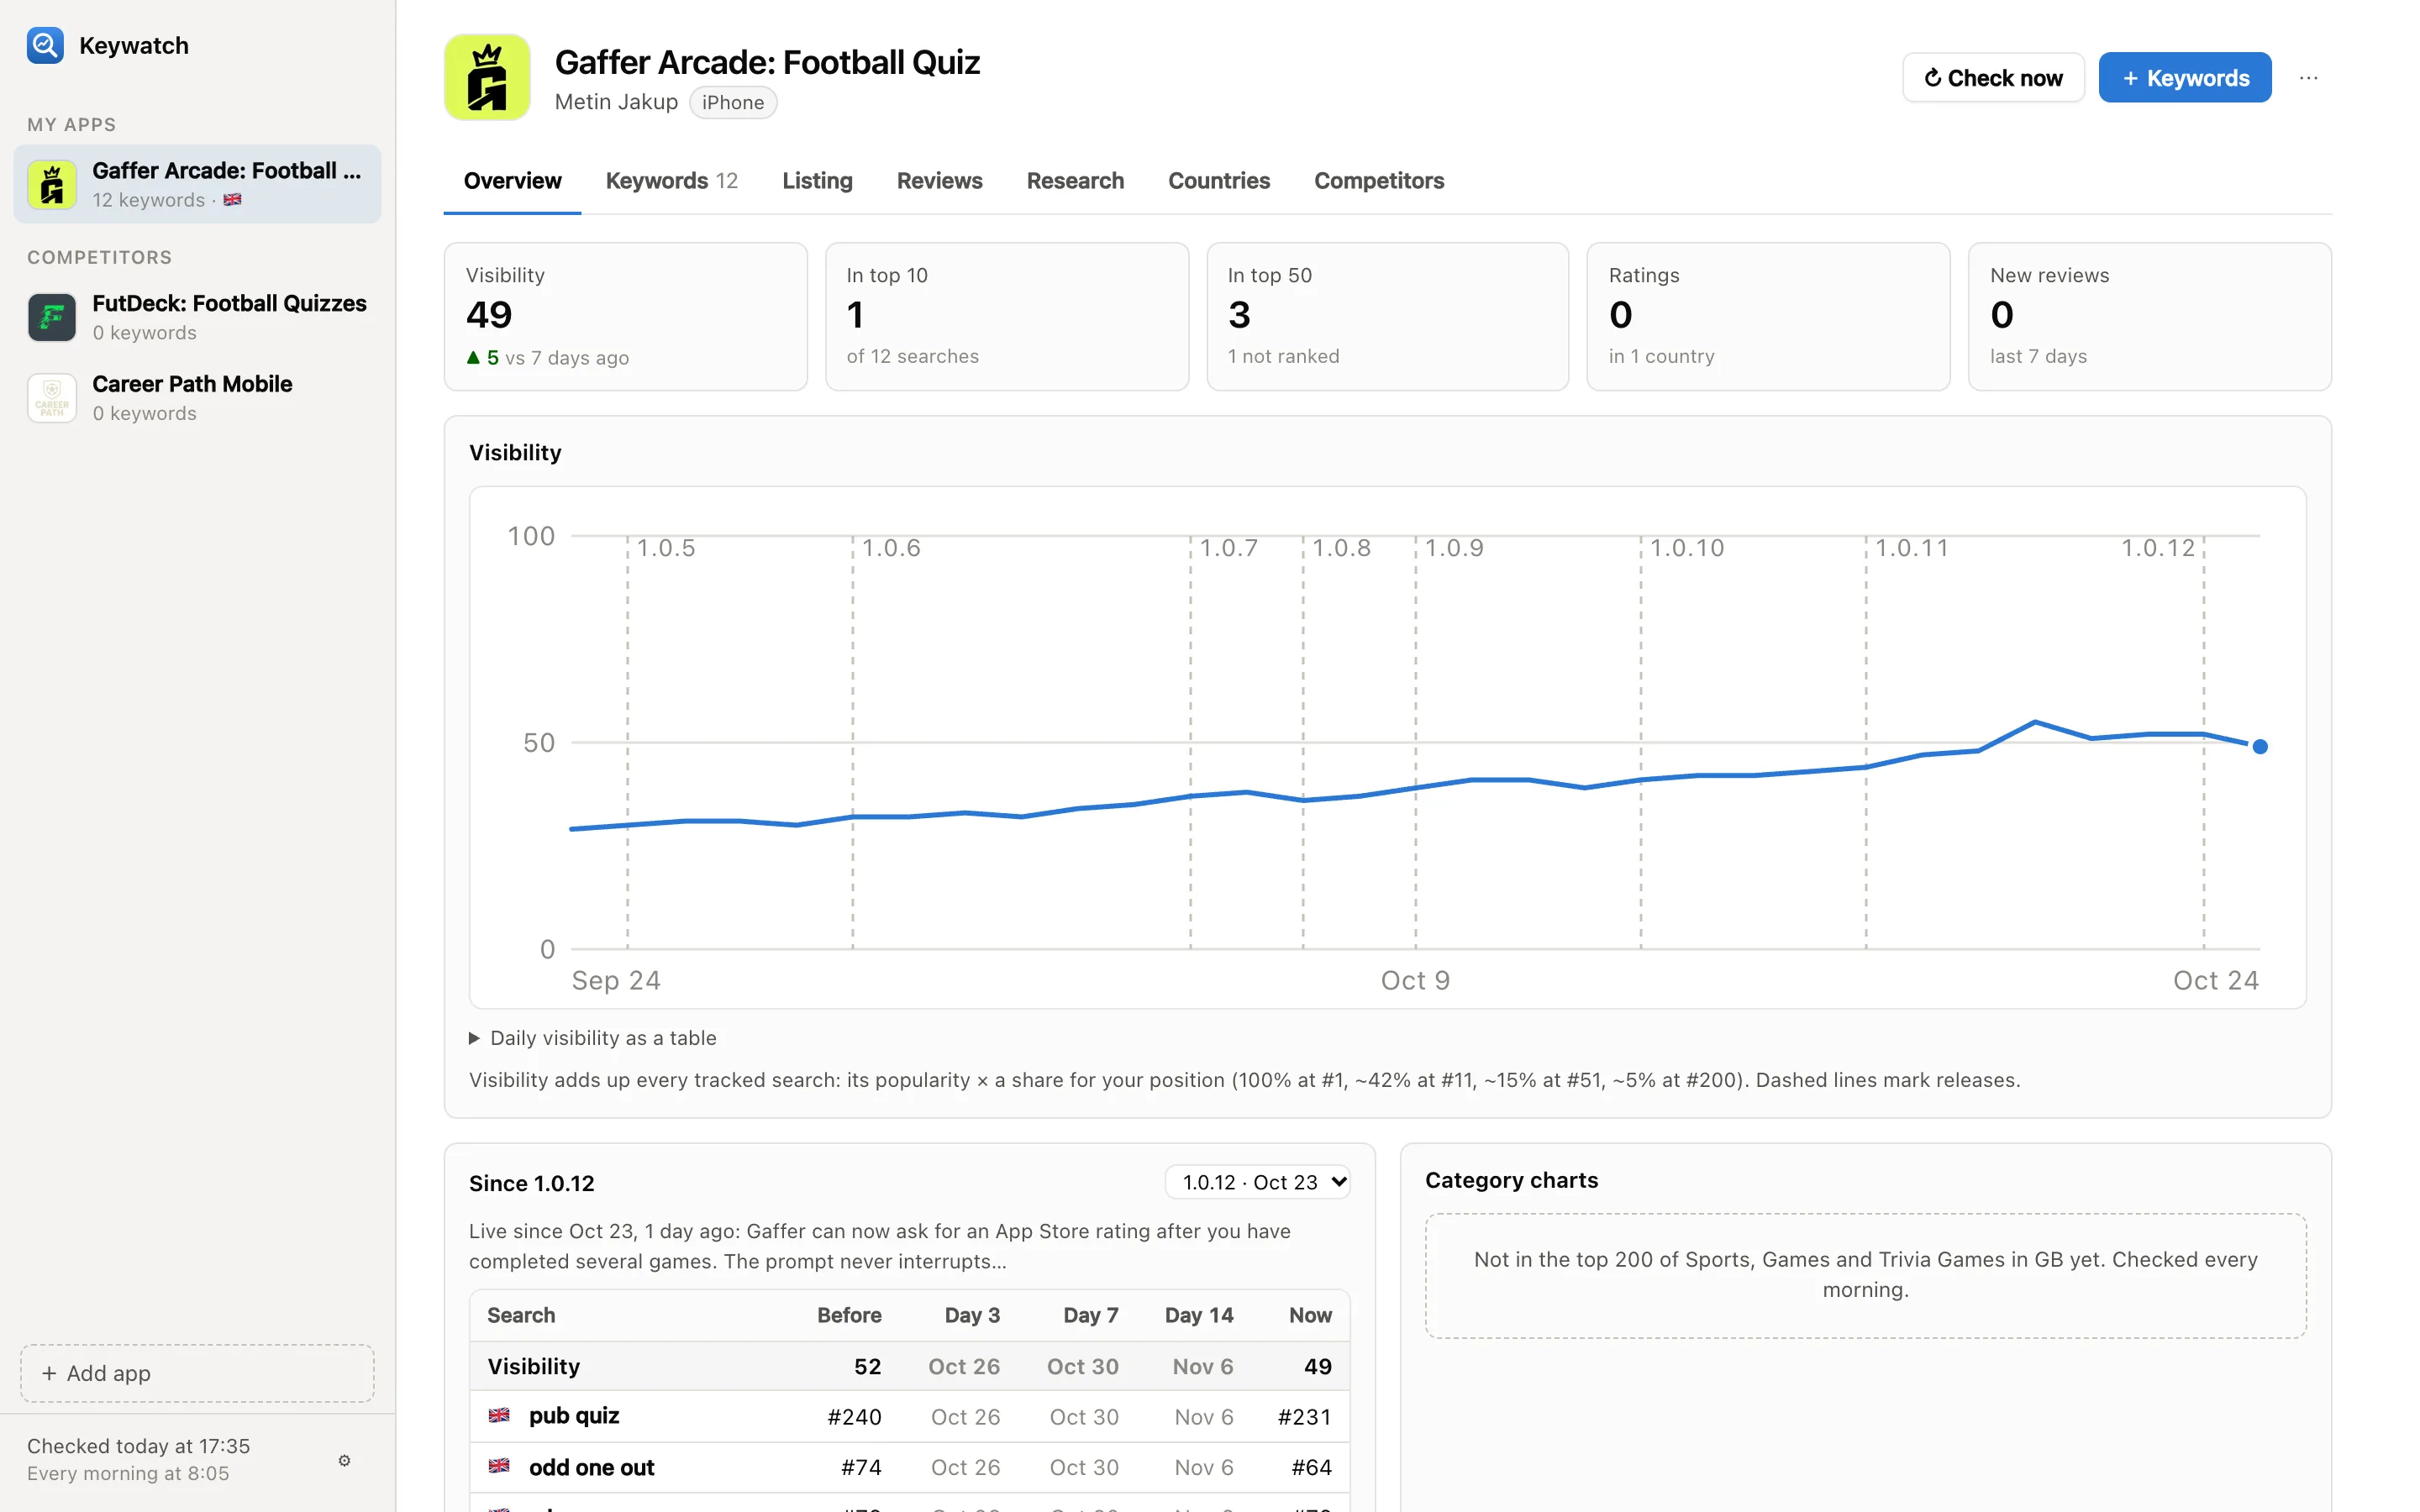This screenshot has height=1512, width=2420.
Task: Open the 1.0.12 · Oct 23 version dropdown
Action: 1258,1182
